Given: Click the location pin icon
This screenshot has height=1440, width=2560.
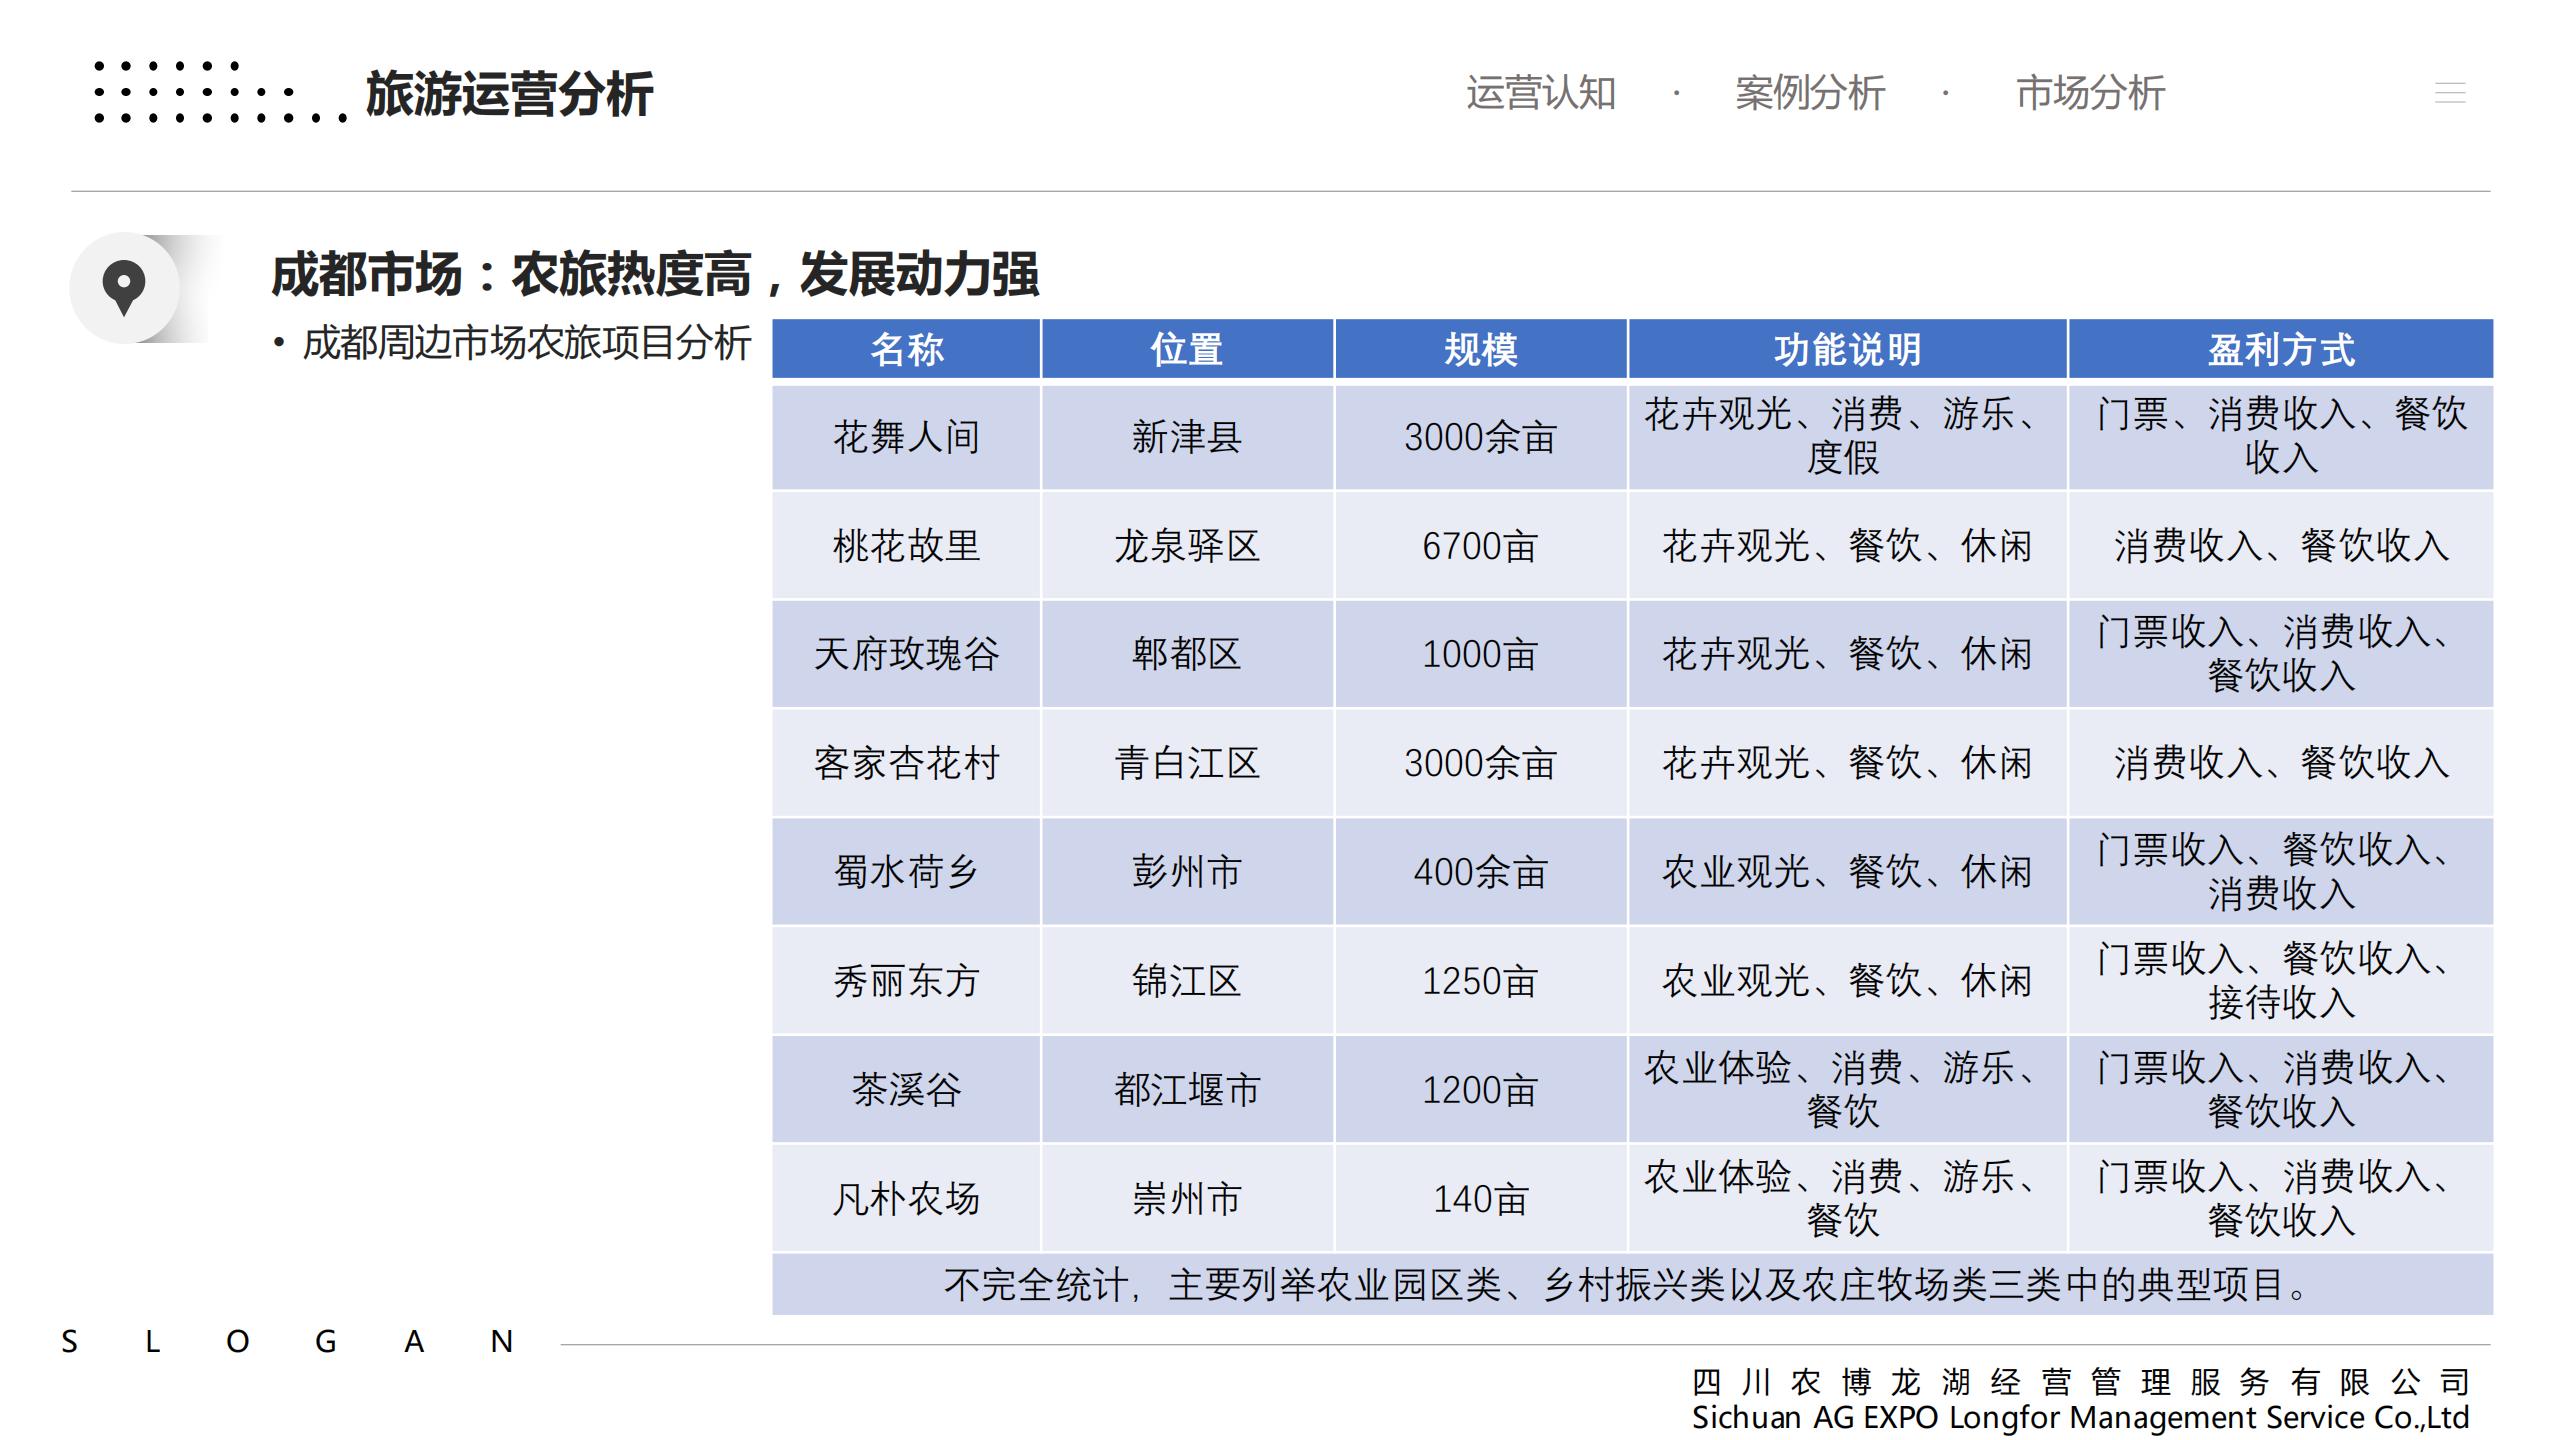Looking at the screenshot, I should (x=124, y=288).
